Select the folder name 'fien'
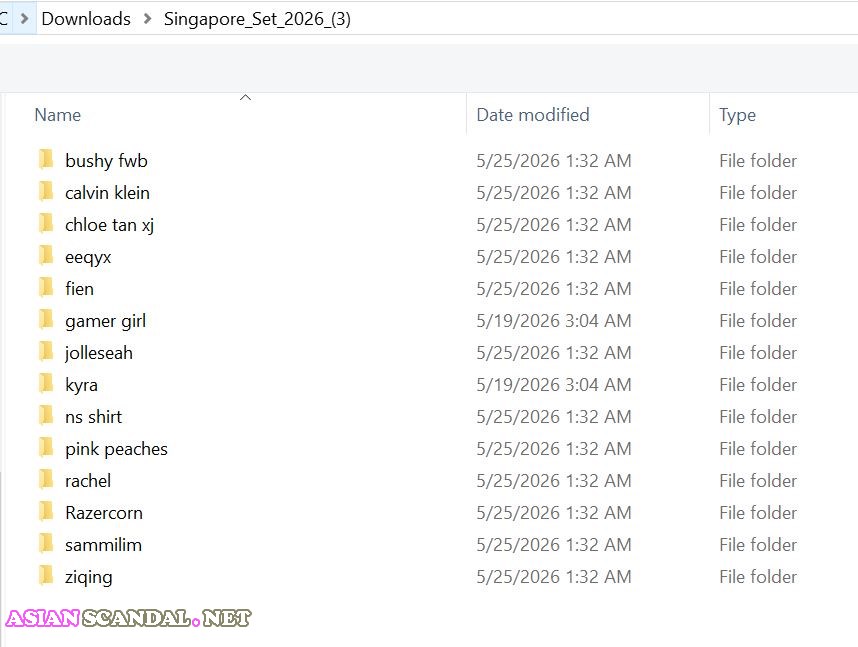The width and height of the screenshot is (858, 647). (x=79, y=288)
